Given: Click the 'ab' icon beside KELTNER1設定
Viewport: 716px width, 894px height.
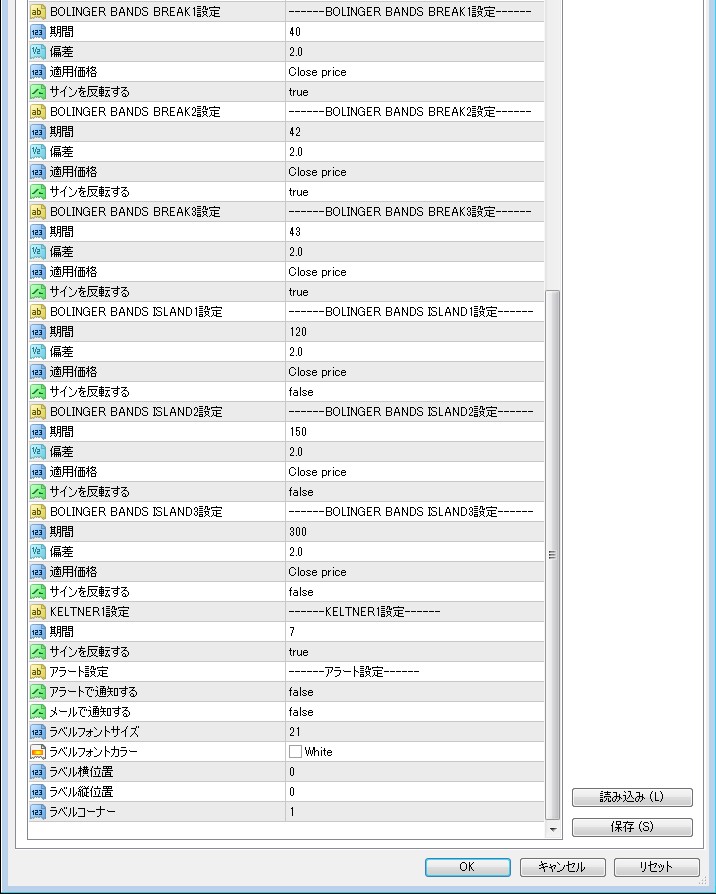Looking at the screenshot, I should 38,612.
